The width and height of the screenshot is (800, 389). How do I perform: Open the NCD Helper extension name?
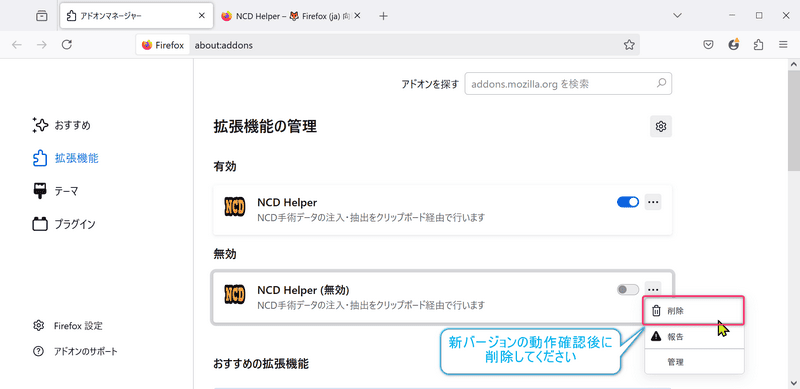coord(287,202)
